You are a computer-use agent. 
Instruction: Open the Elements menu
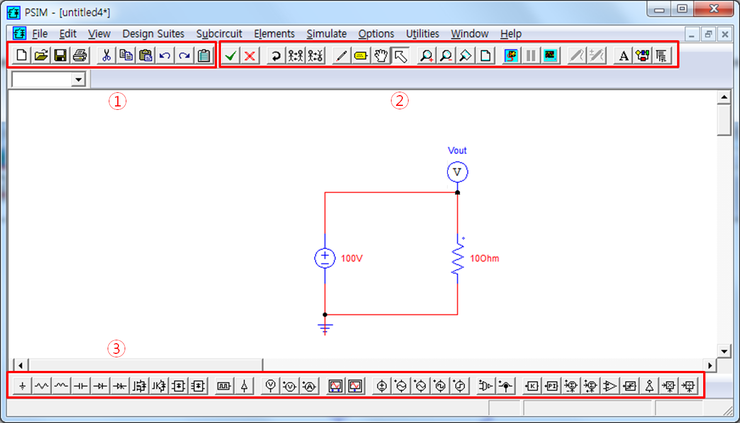[274, 33]
